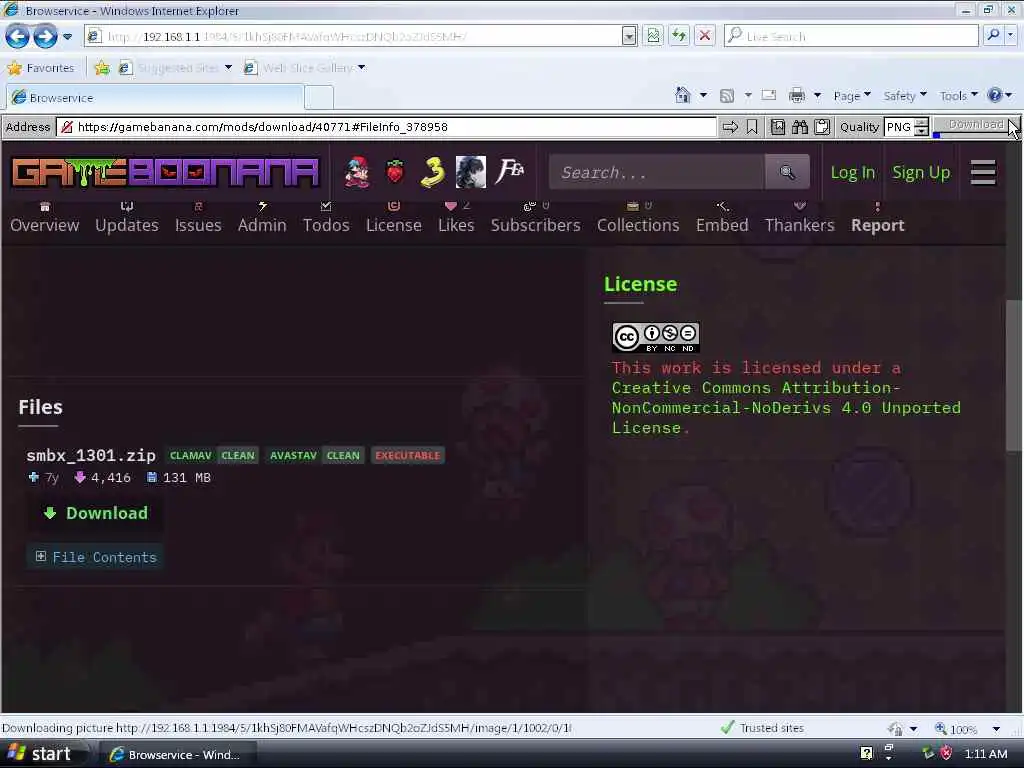The width and height of the screenshot is (1024, 768).
Task: Open the Creative Commons license text link
Action: (x=786, y=408)
